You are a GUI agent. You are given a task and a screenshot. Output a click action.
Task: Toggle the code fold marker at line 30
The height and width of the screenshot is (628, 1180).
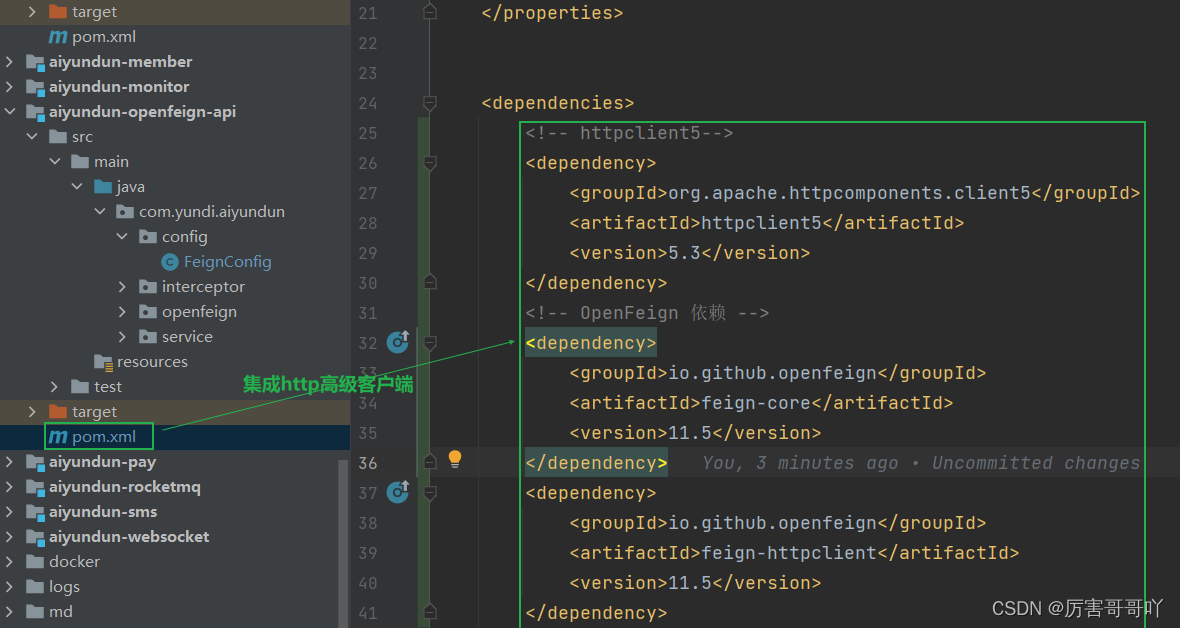pos(430,282)
